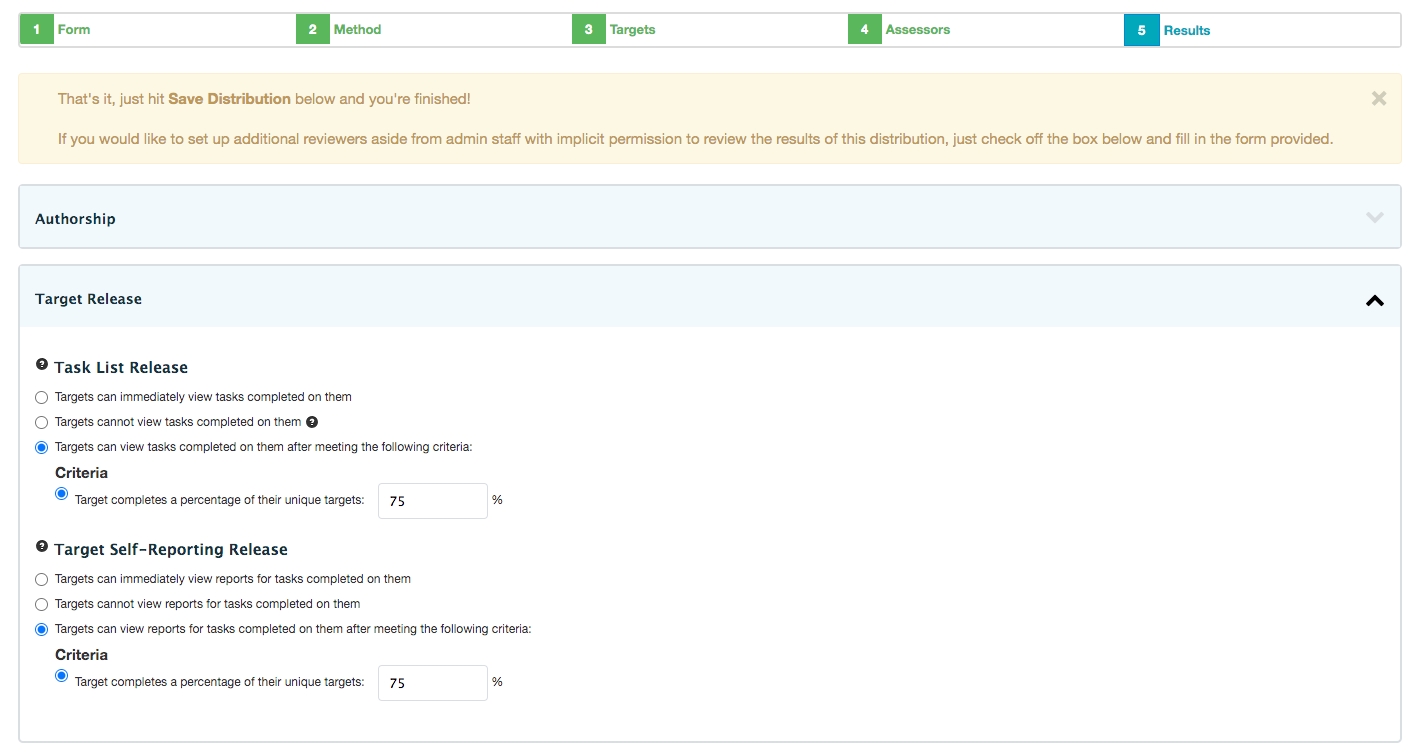Go to step 2 Method
Viewport: 1411px width, 753px height.
pos(357,30)
